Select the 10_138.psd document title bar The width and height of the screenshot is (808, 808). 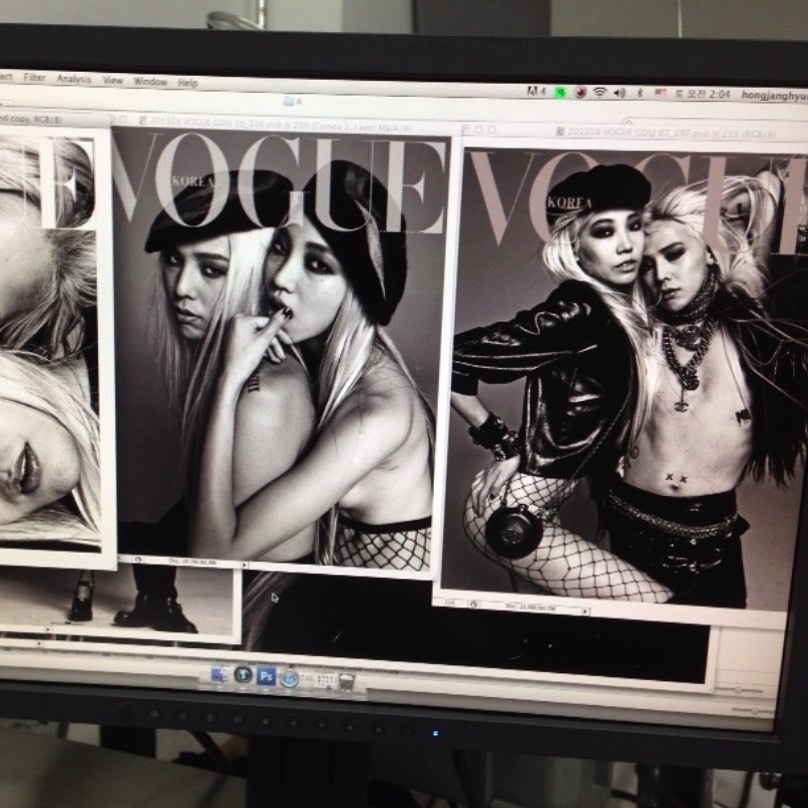click(x=281, y=124)
